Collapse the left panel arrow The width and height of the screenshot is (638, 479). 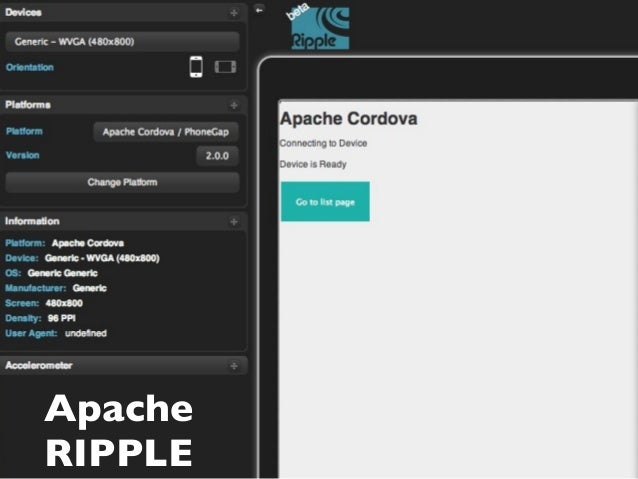point(259,10)
